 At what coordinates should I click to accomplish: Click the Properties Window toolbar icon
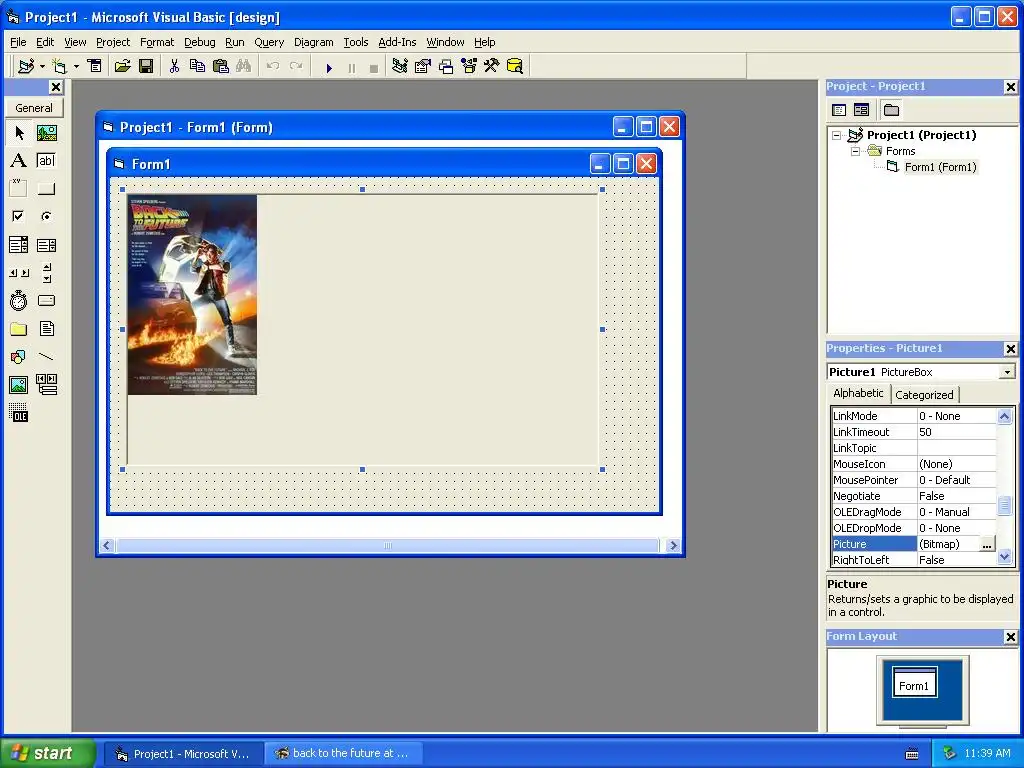pos(423,66)
